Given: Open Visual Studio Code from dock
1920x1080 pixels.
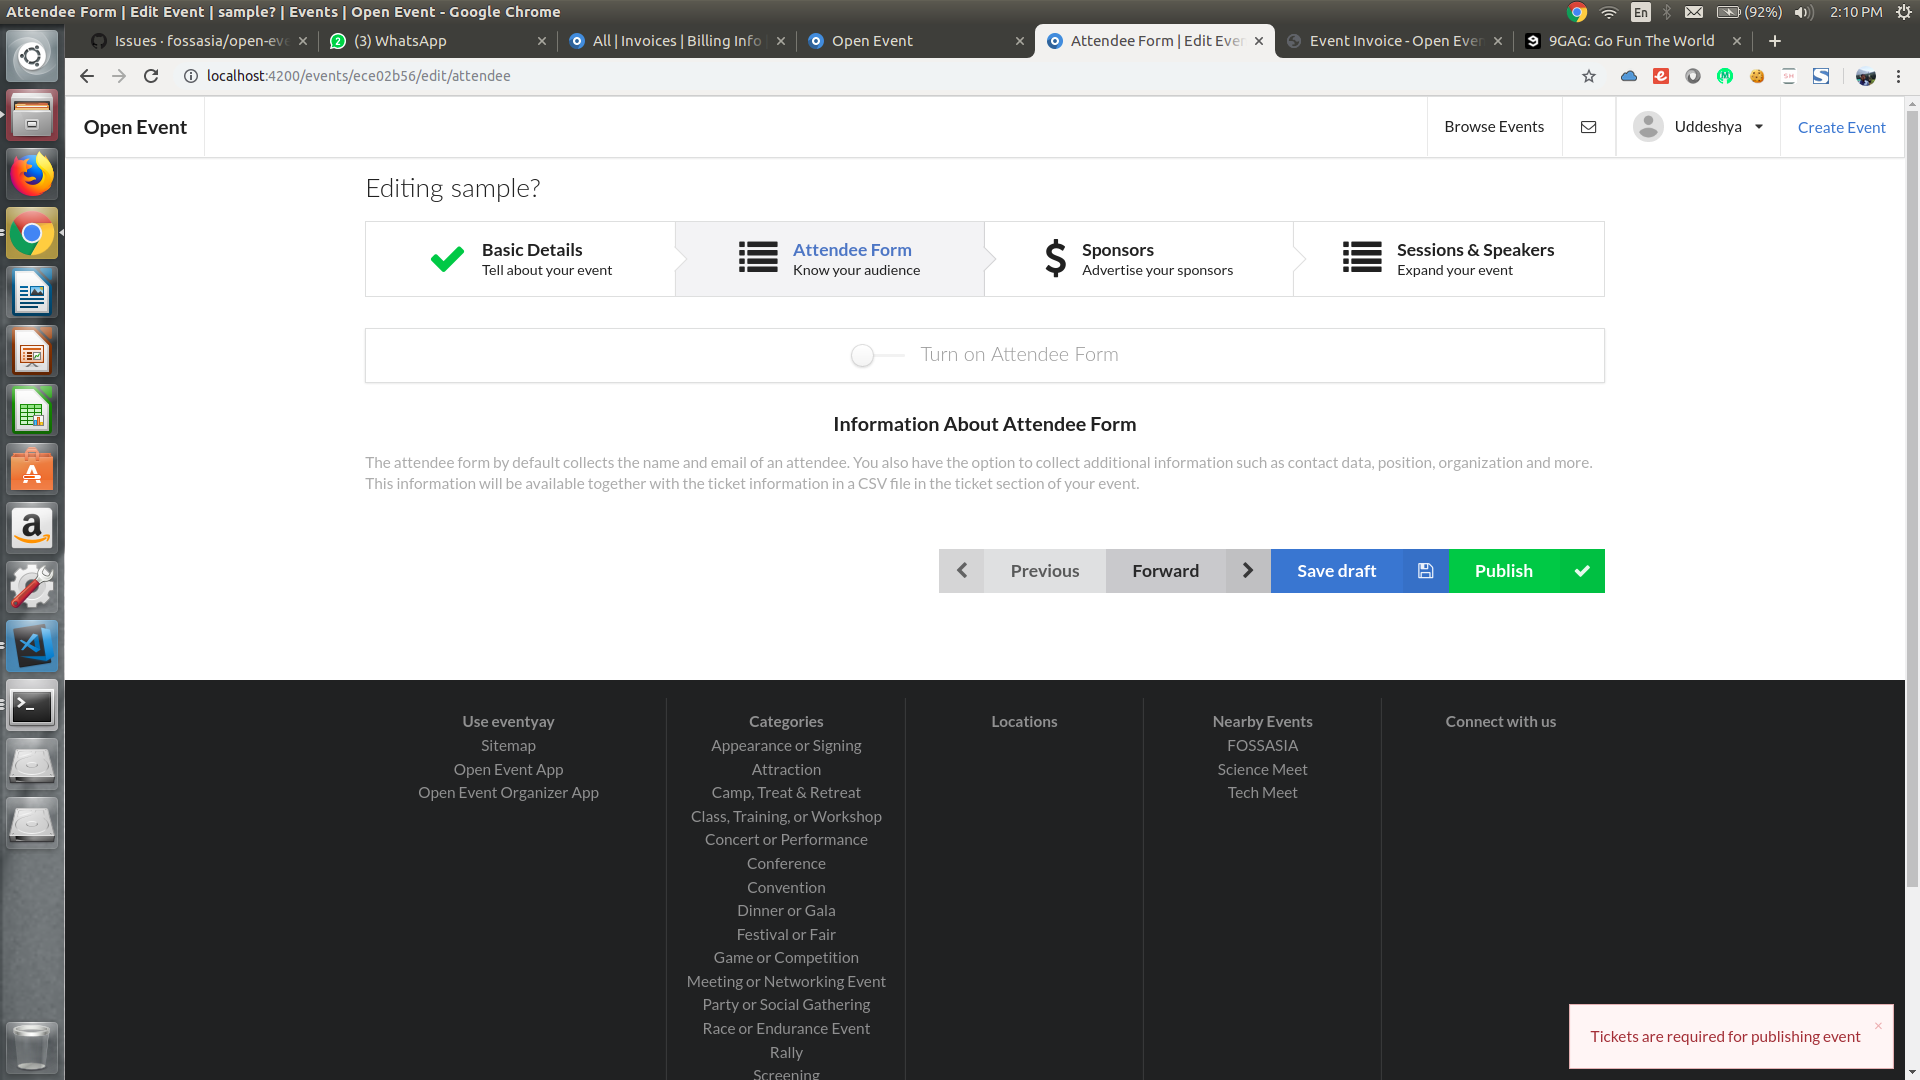Looking at the screenshot, I should (x=32, y=646).
